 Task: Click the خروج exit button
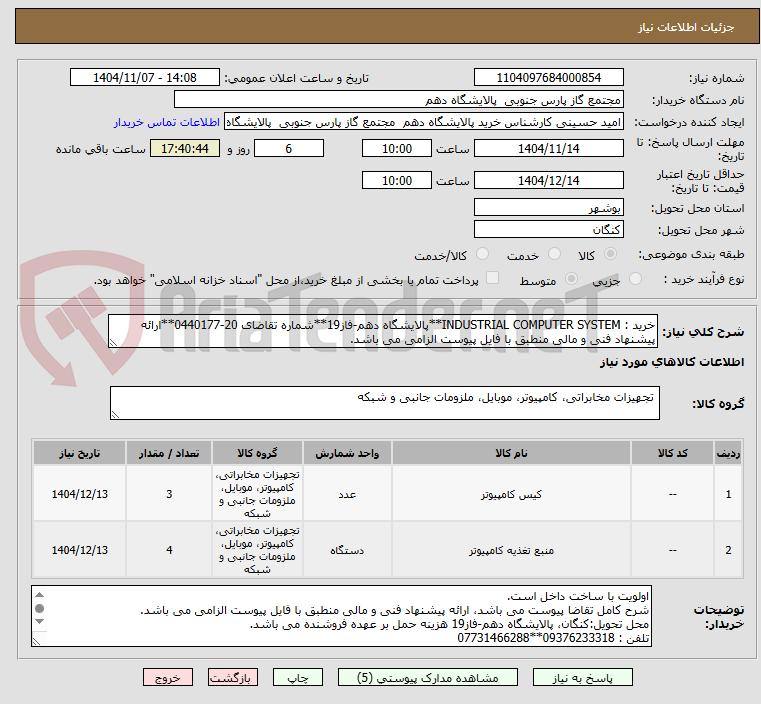[168, 677]
